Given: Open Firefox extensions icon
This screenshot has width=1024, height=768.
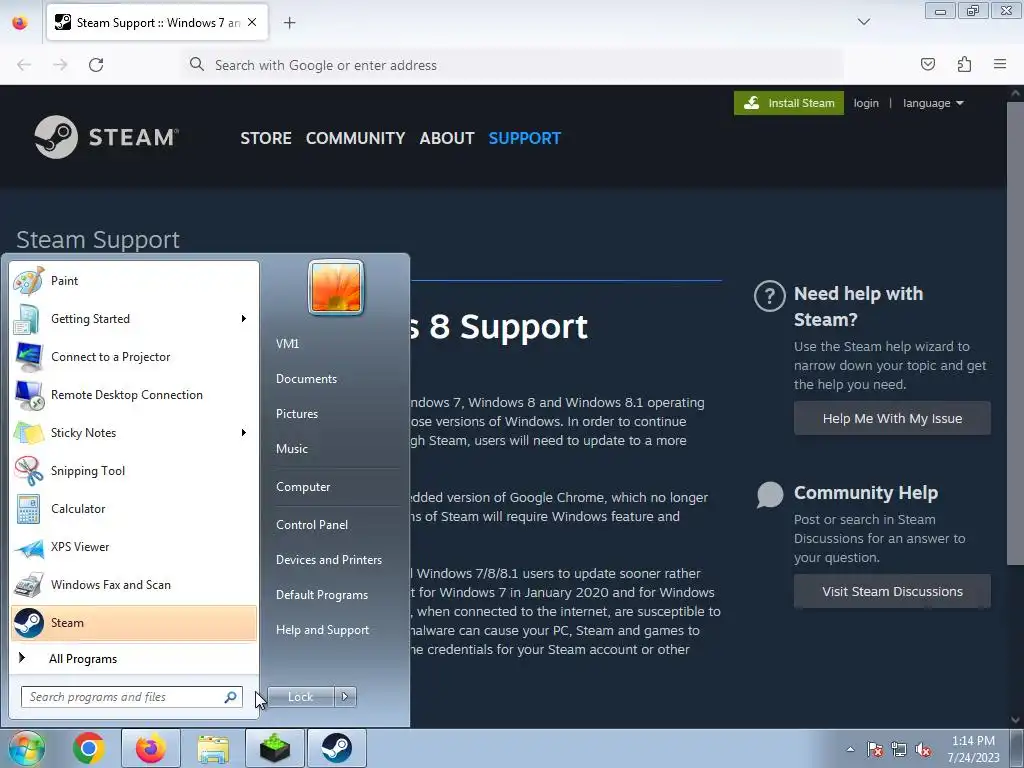Looking at the screenshot, I should tap(964, 64).
